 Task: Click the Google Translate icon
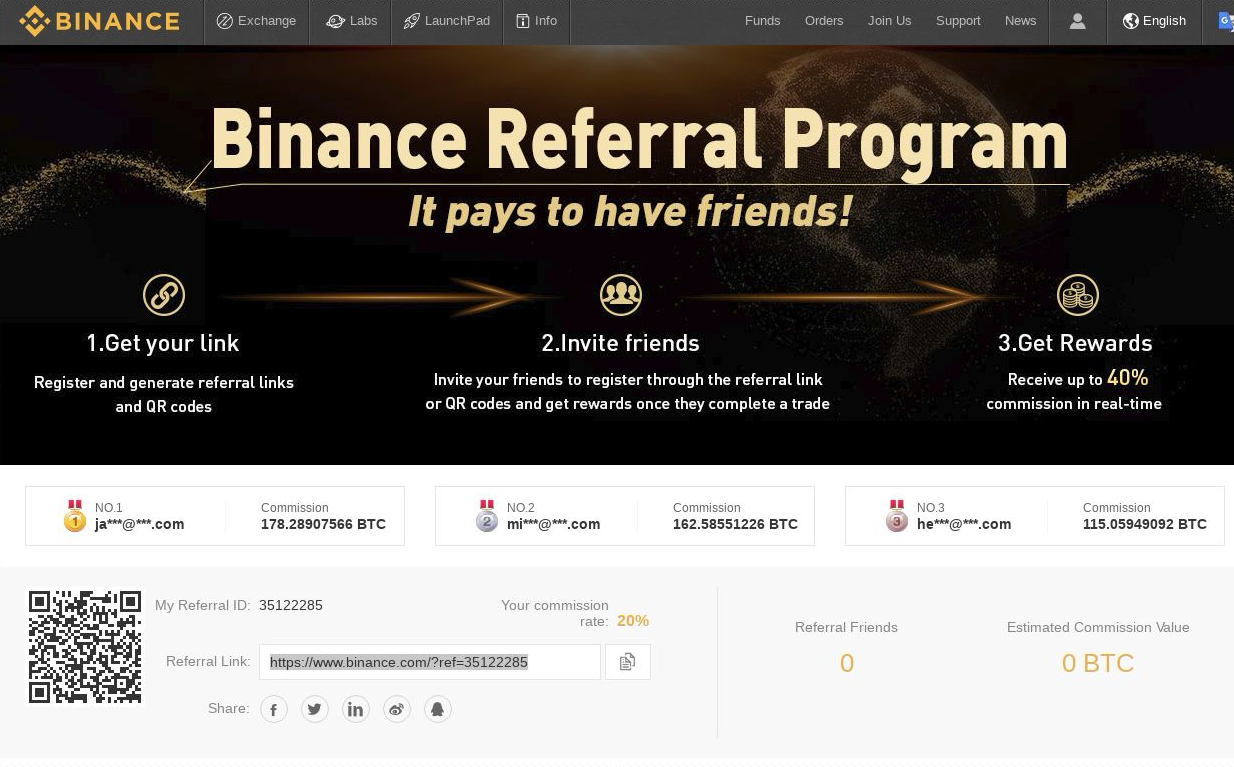(x=1226, y=21)
